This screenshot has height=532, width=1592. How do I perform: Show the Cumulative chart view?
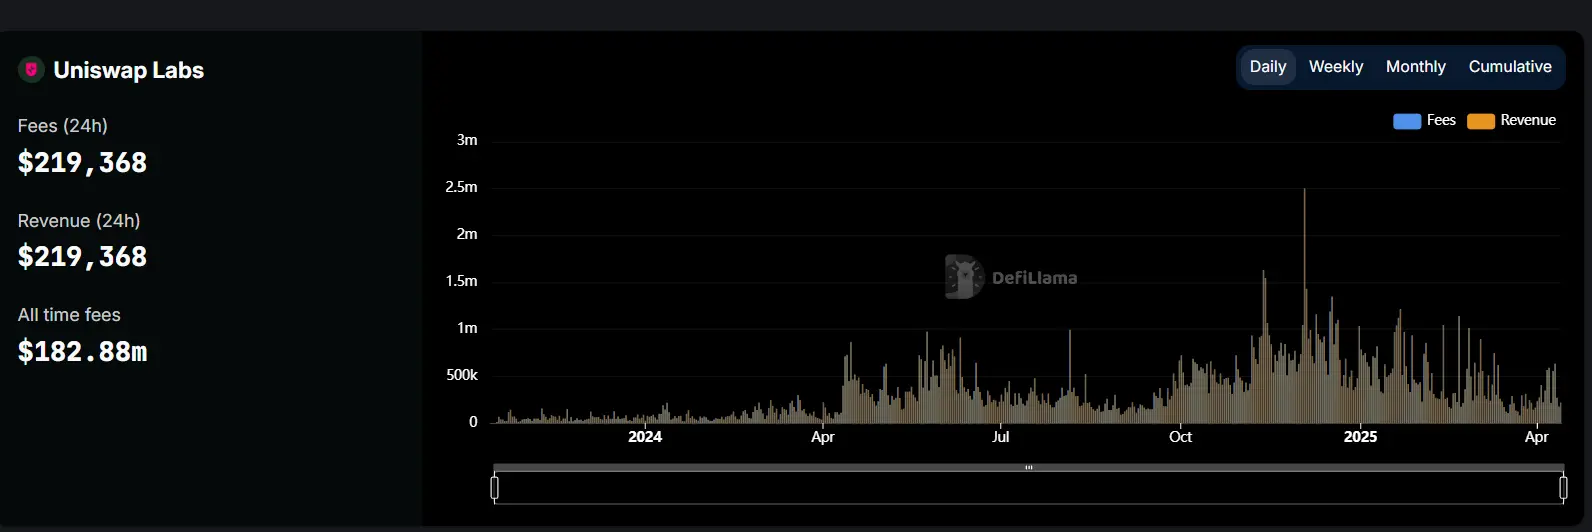tap(1509, 67)
